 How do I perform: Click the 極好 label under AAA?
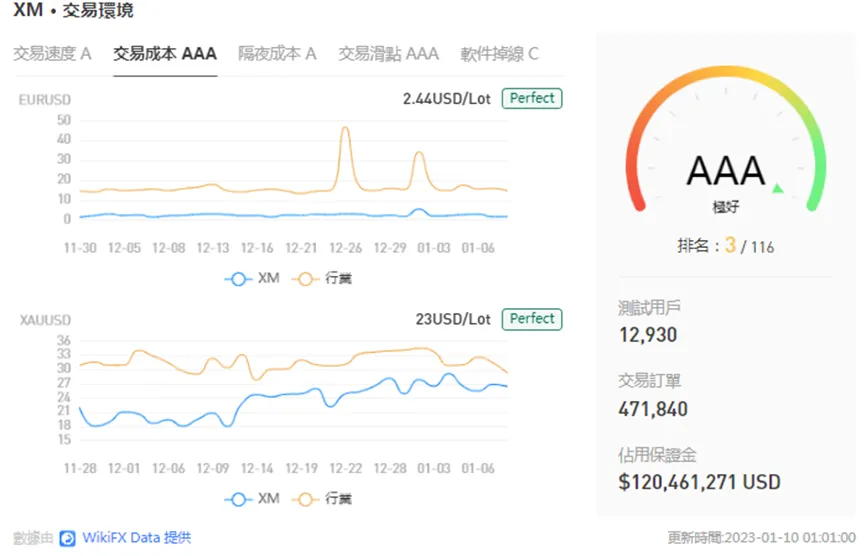pyautogui.click(x=726, y=207)
